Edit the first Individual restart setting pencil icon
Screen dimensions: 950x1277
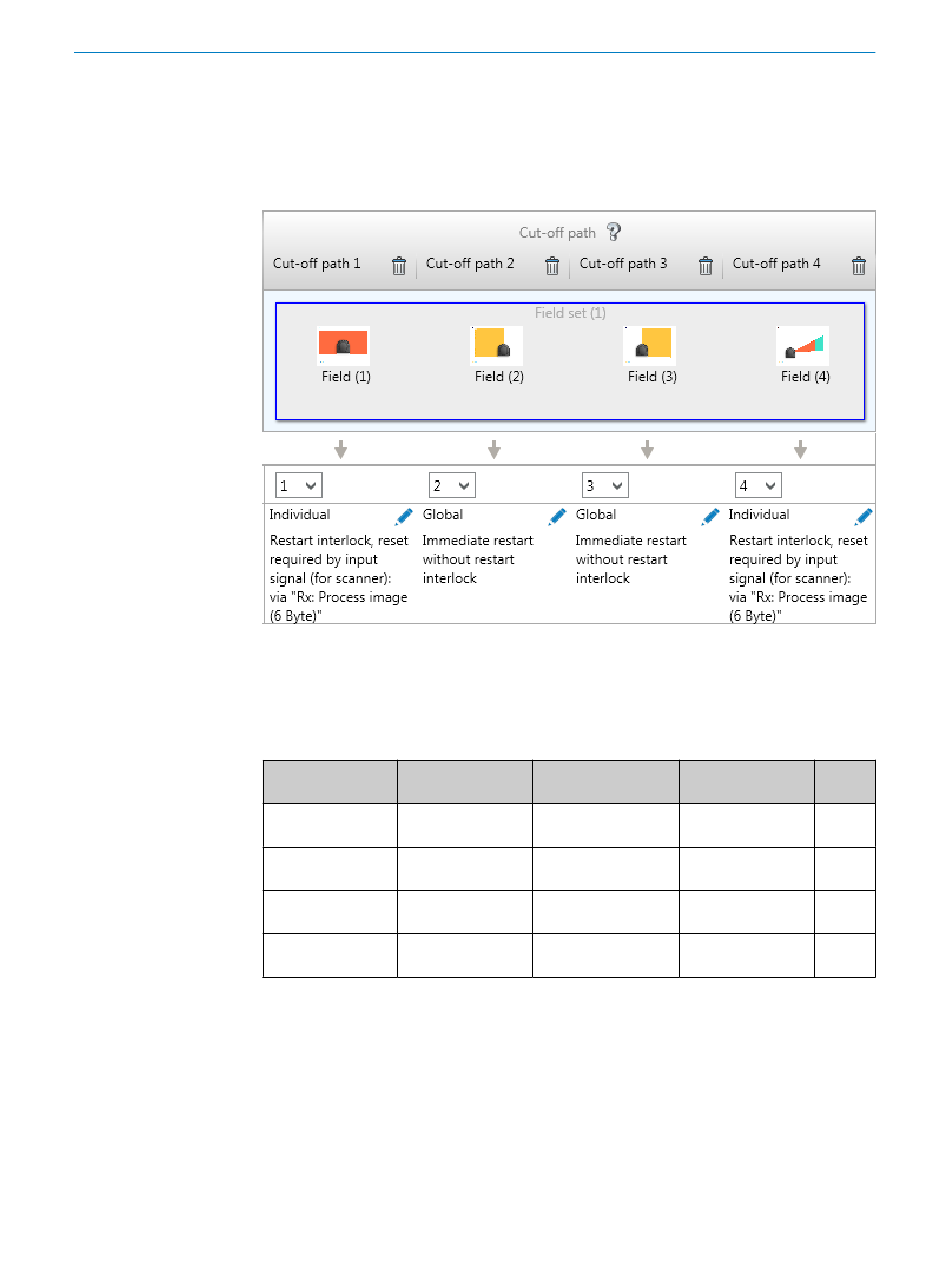coord(404,516)
